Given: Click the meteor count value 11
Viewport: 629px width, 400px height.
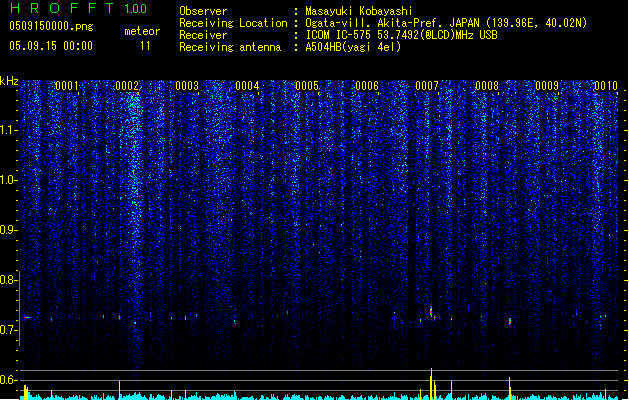Looking at the screenshot, I should click(145, 46).
